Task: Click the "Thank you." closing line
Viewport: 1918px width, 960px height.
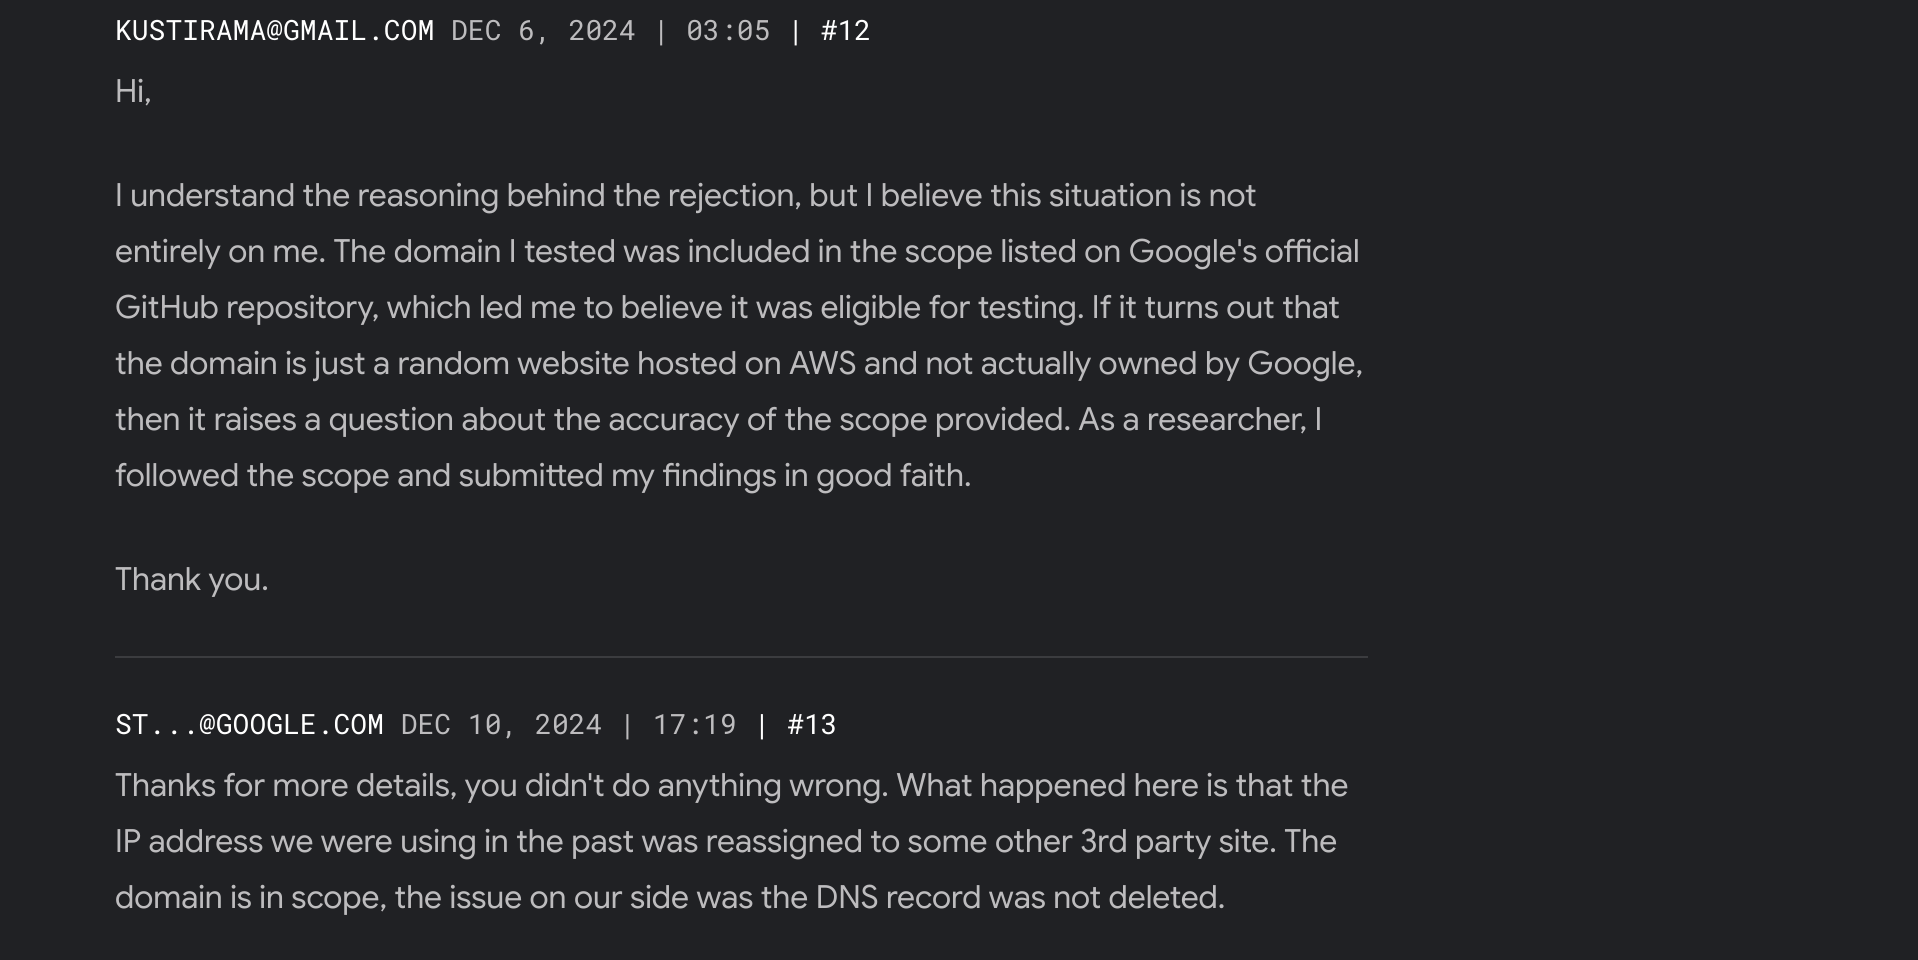Action: (191, 580)
